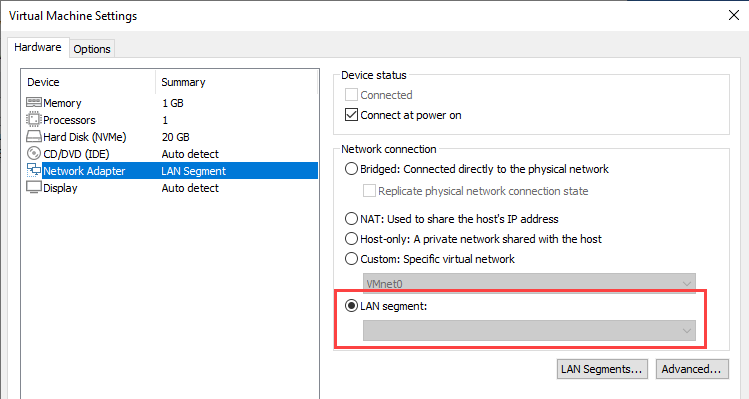Click the Network Adapter icon
The image size is (749, 399).
(x=34, y=171)
